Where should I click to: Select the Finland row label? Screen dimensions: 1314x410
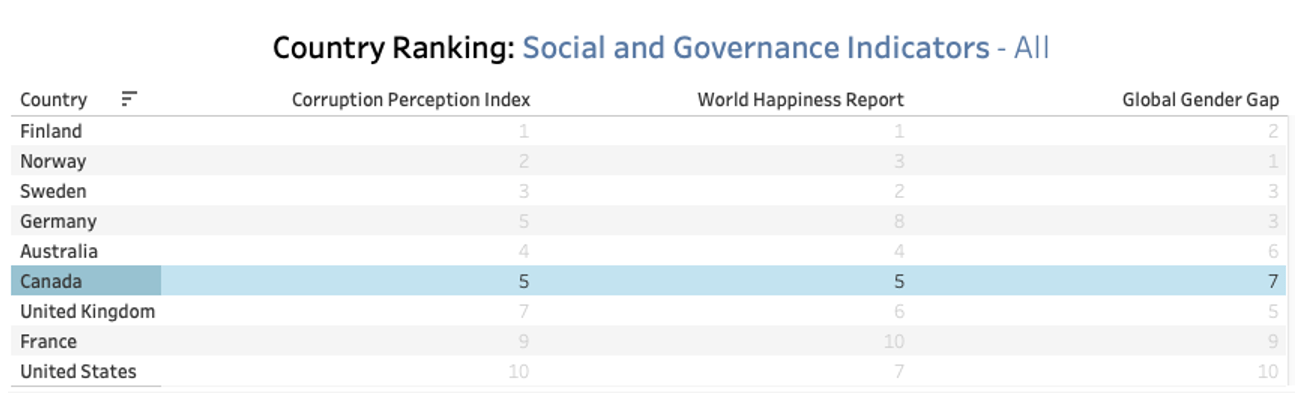click(51, 131)
